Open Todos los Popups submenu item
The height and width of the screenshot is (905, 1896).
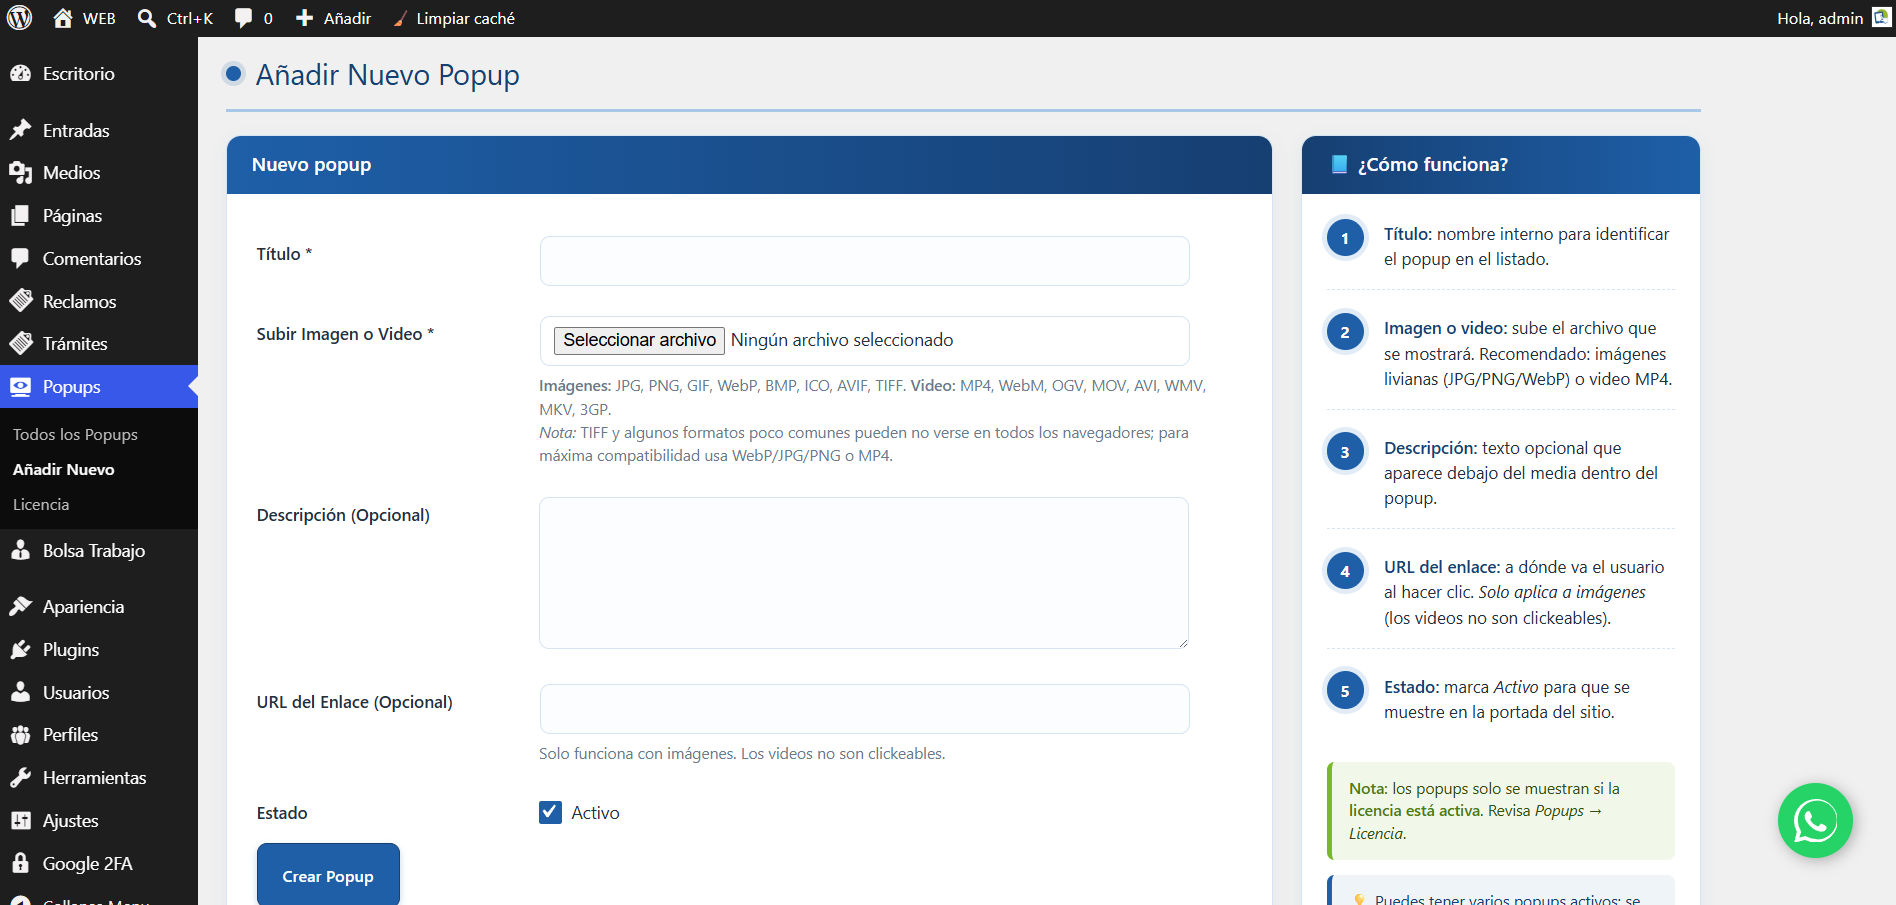(75, 434)
